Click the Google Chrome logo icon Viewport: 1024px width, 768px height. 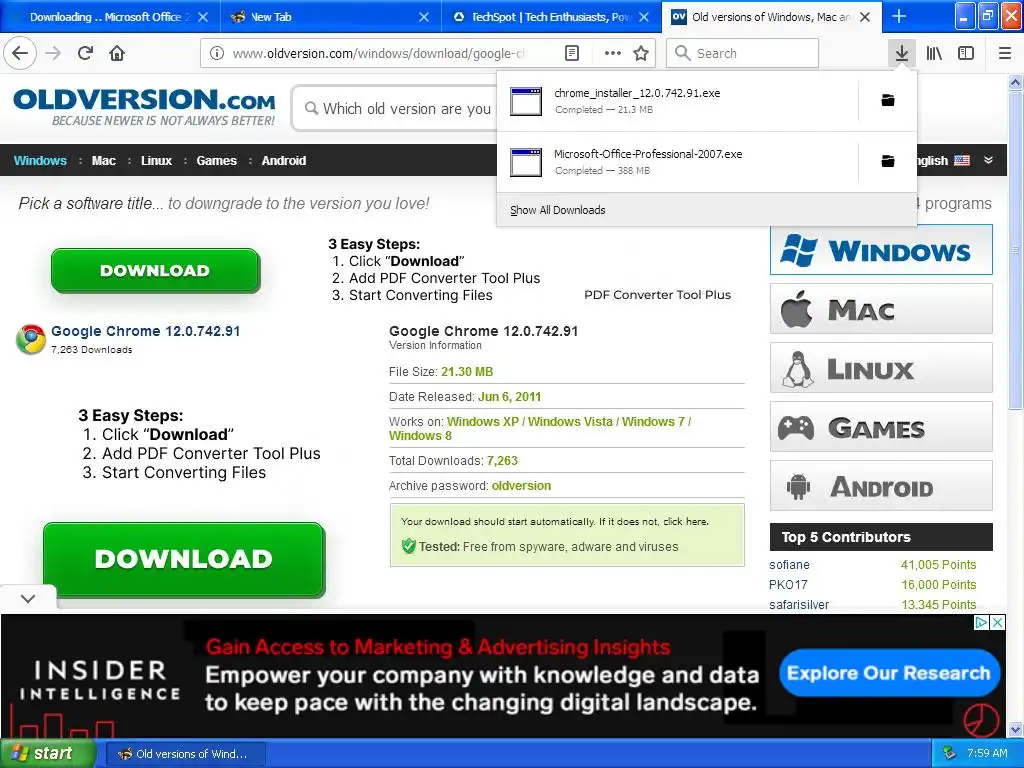tap(31, 339)
